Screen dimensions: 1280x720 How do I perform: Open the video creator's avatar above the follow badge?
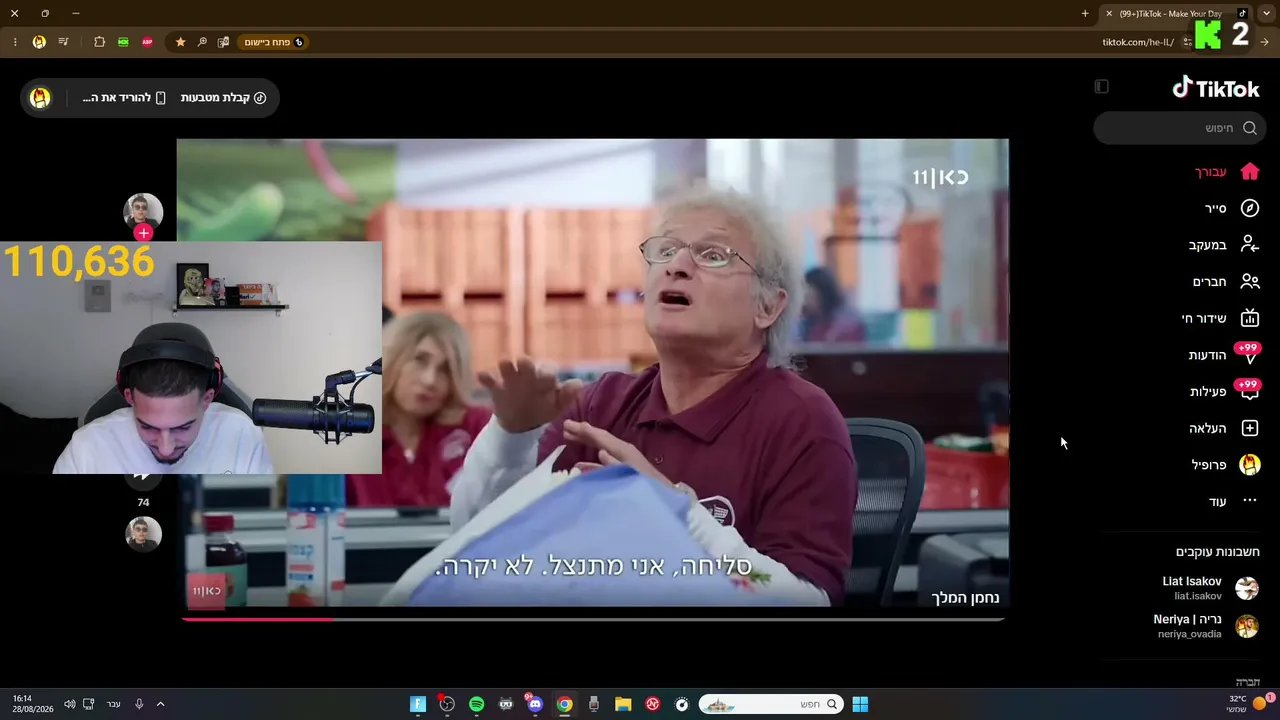(143, 211)
